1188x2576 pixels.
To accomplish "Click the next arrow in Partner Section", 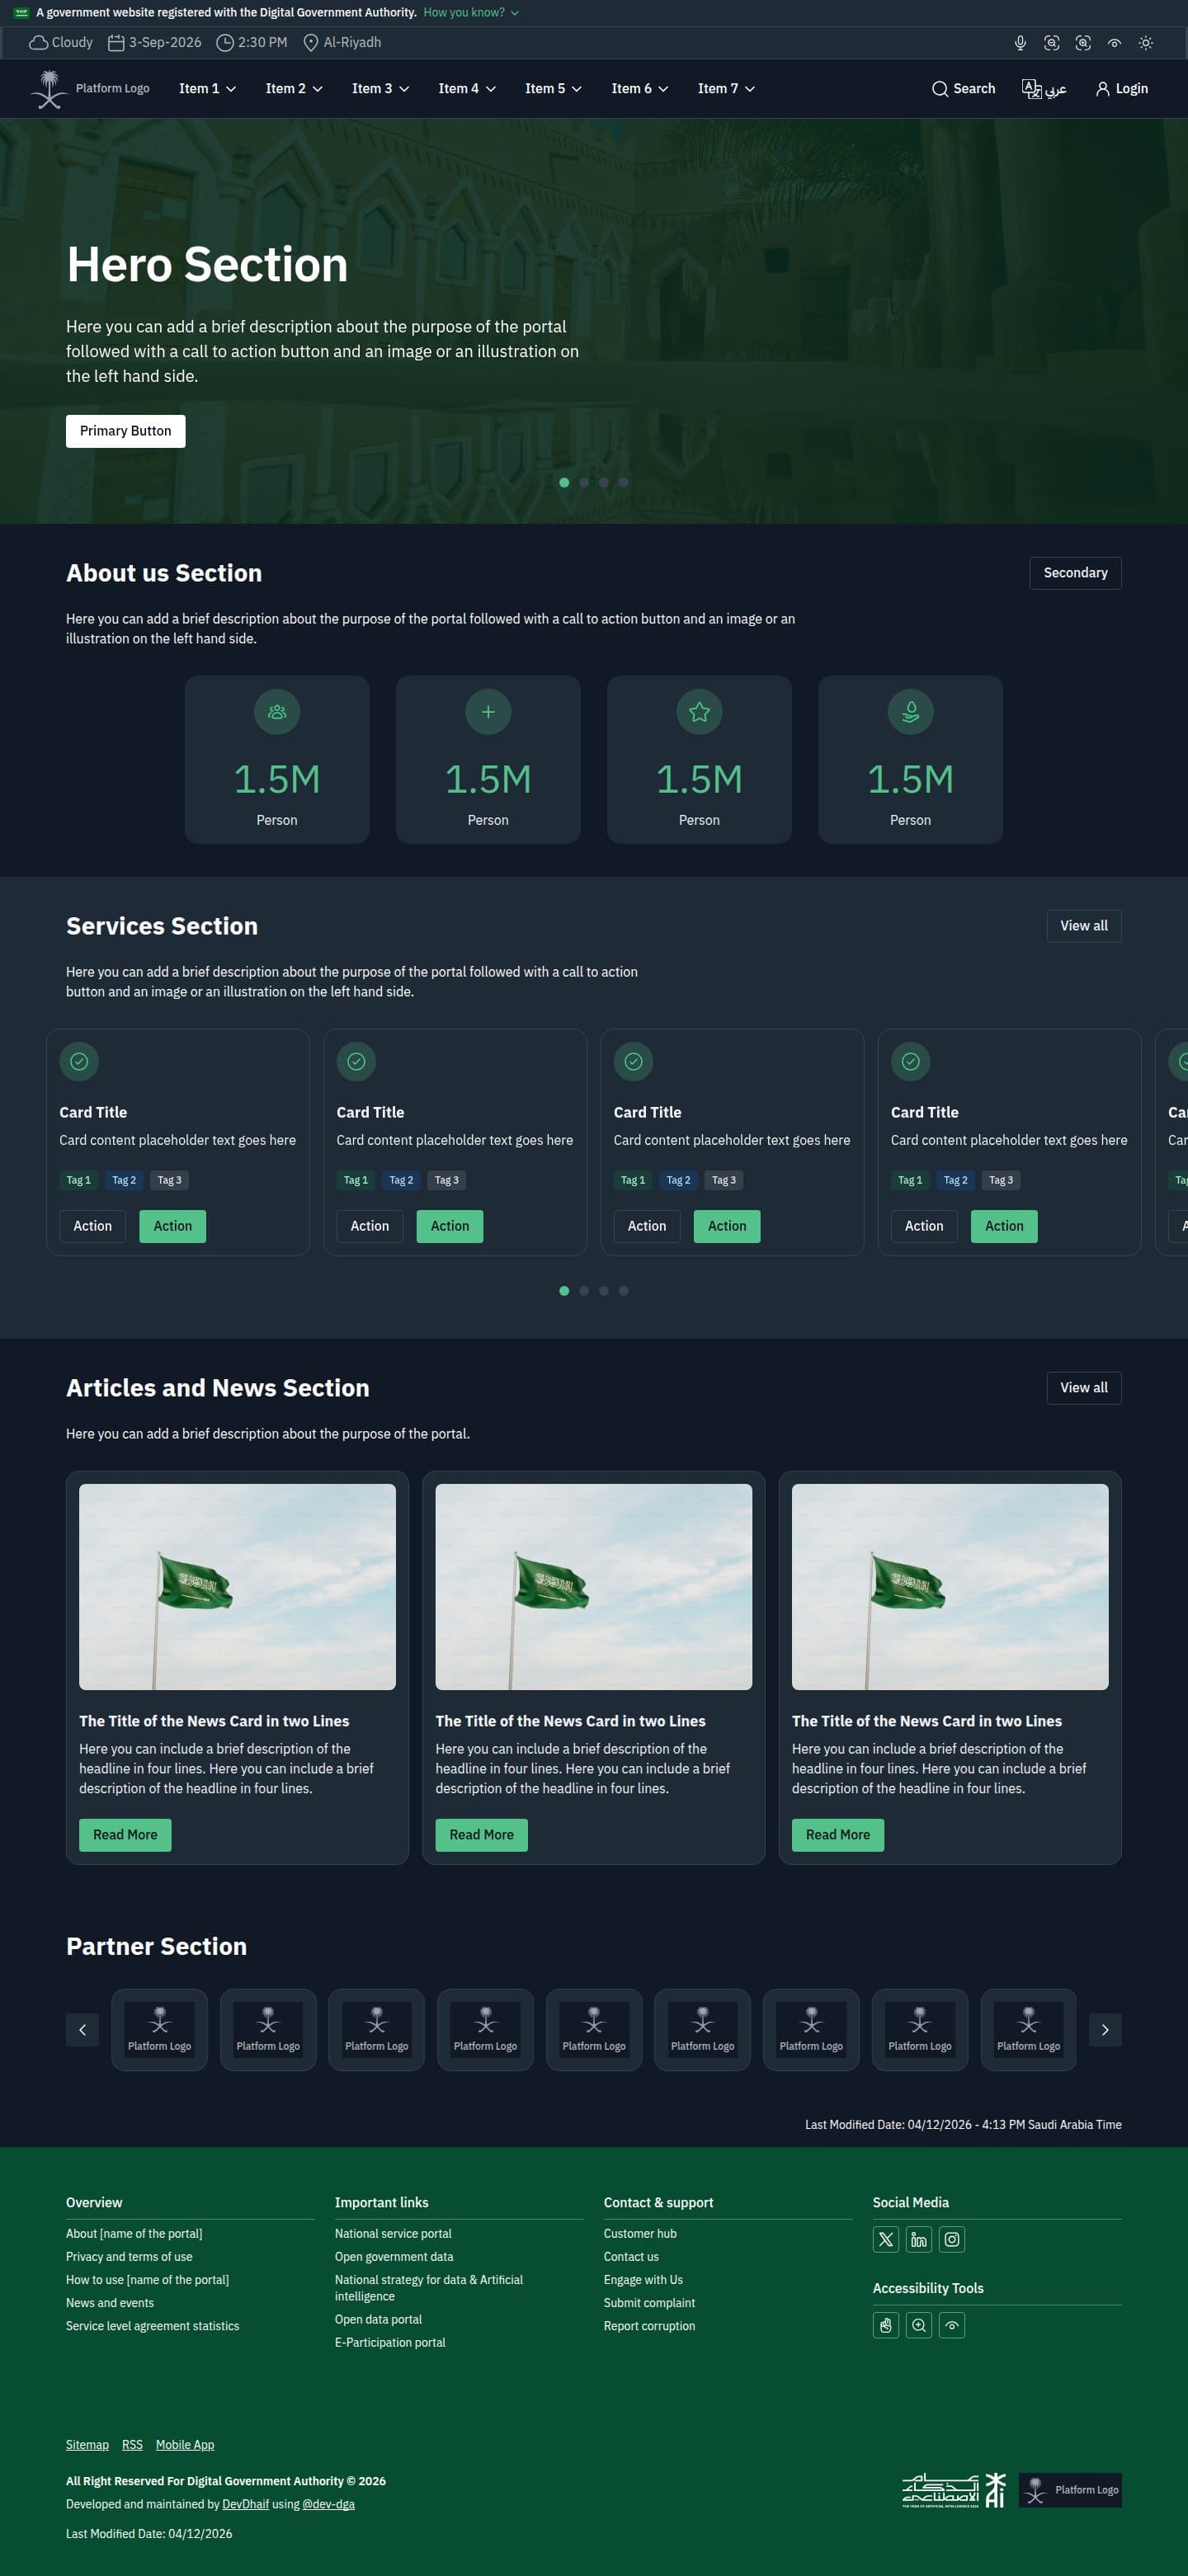I will click(1105, 2030).
